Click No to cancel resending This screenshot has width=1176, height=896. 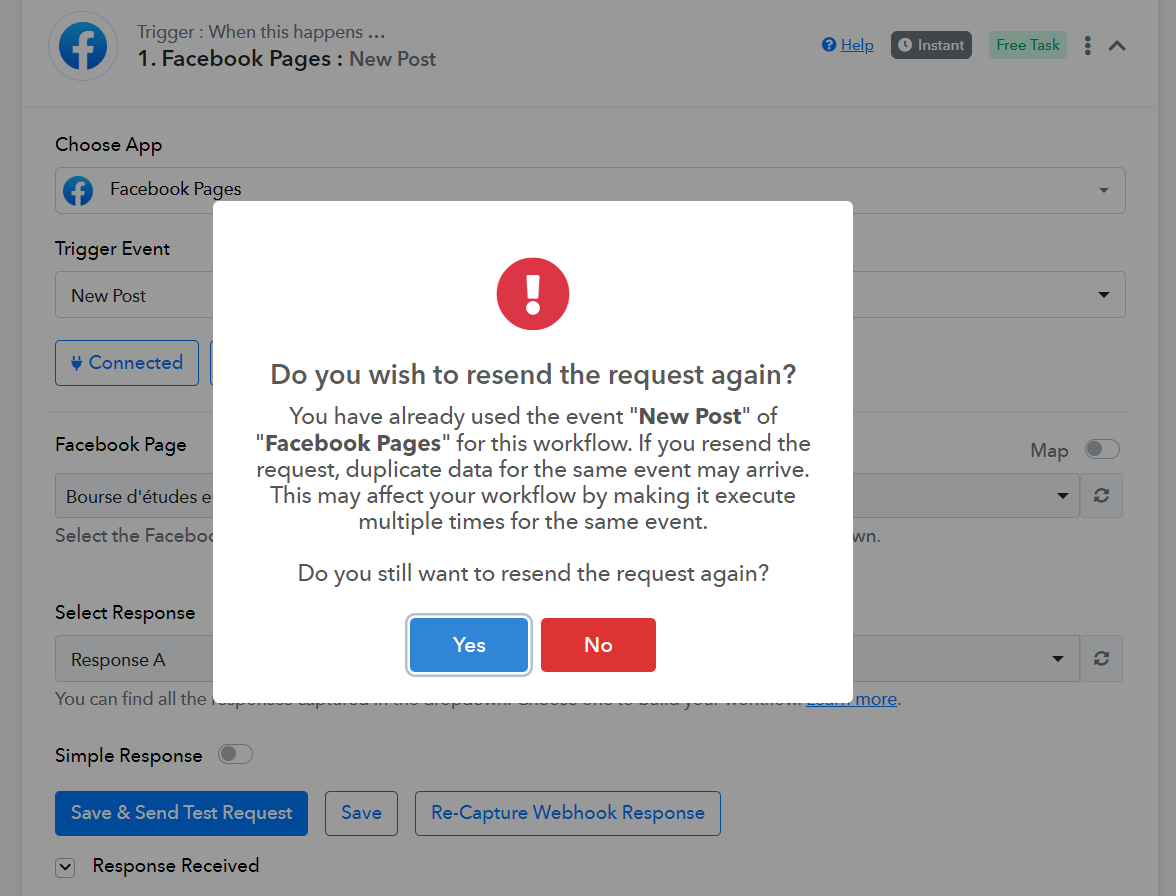point(598,645)
